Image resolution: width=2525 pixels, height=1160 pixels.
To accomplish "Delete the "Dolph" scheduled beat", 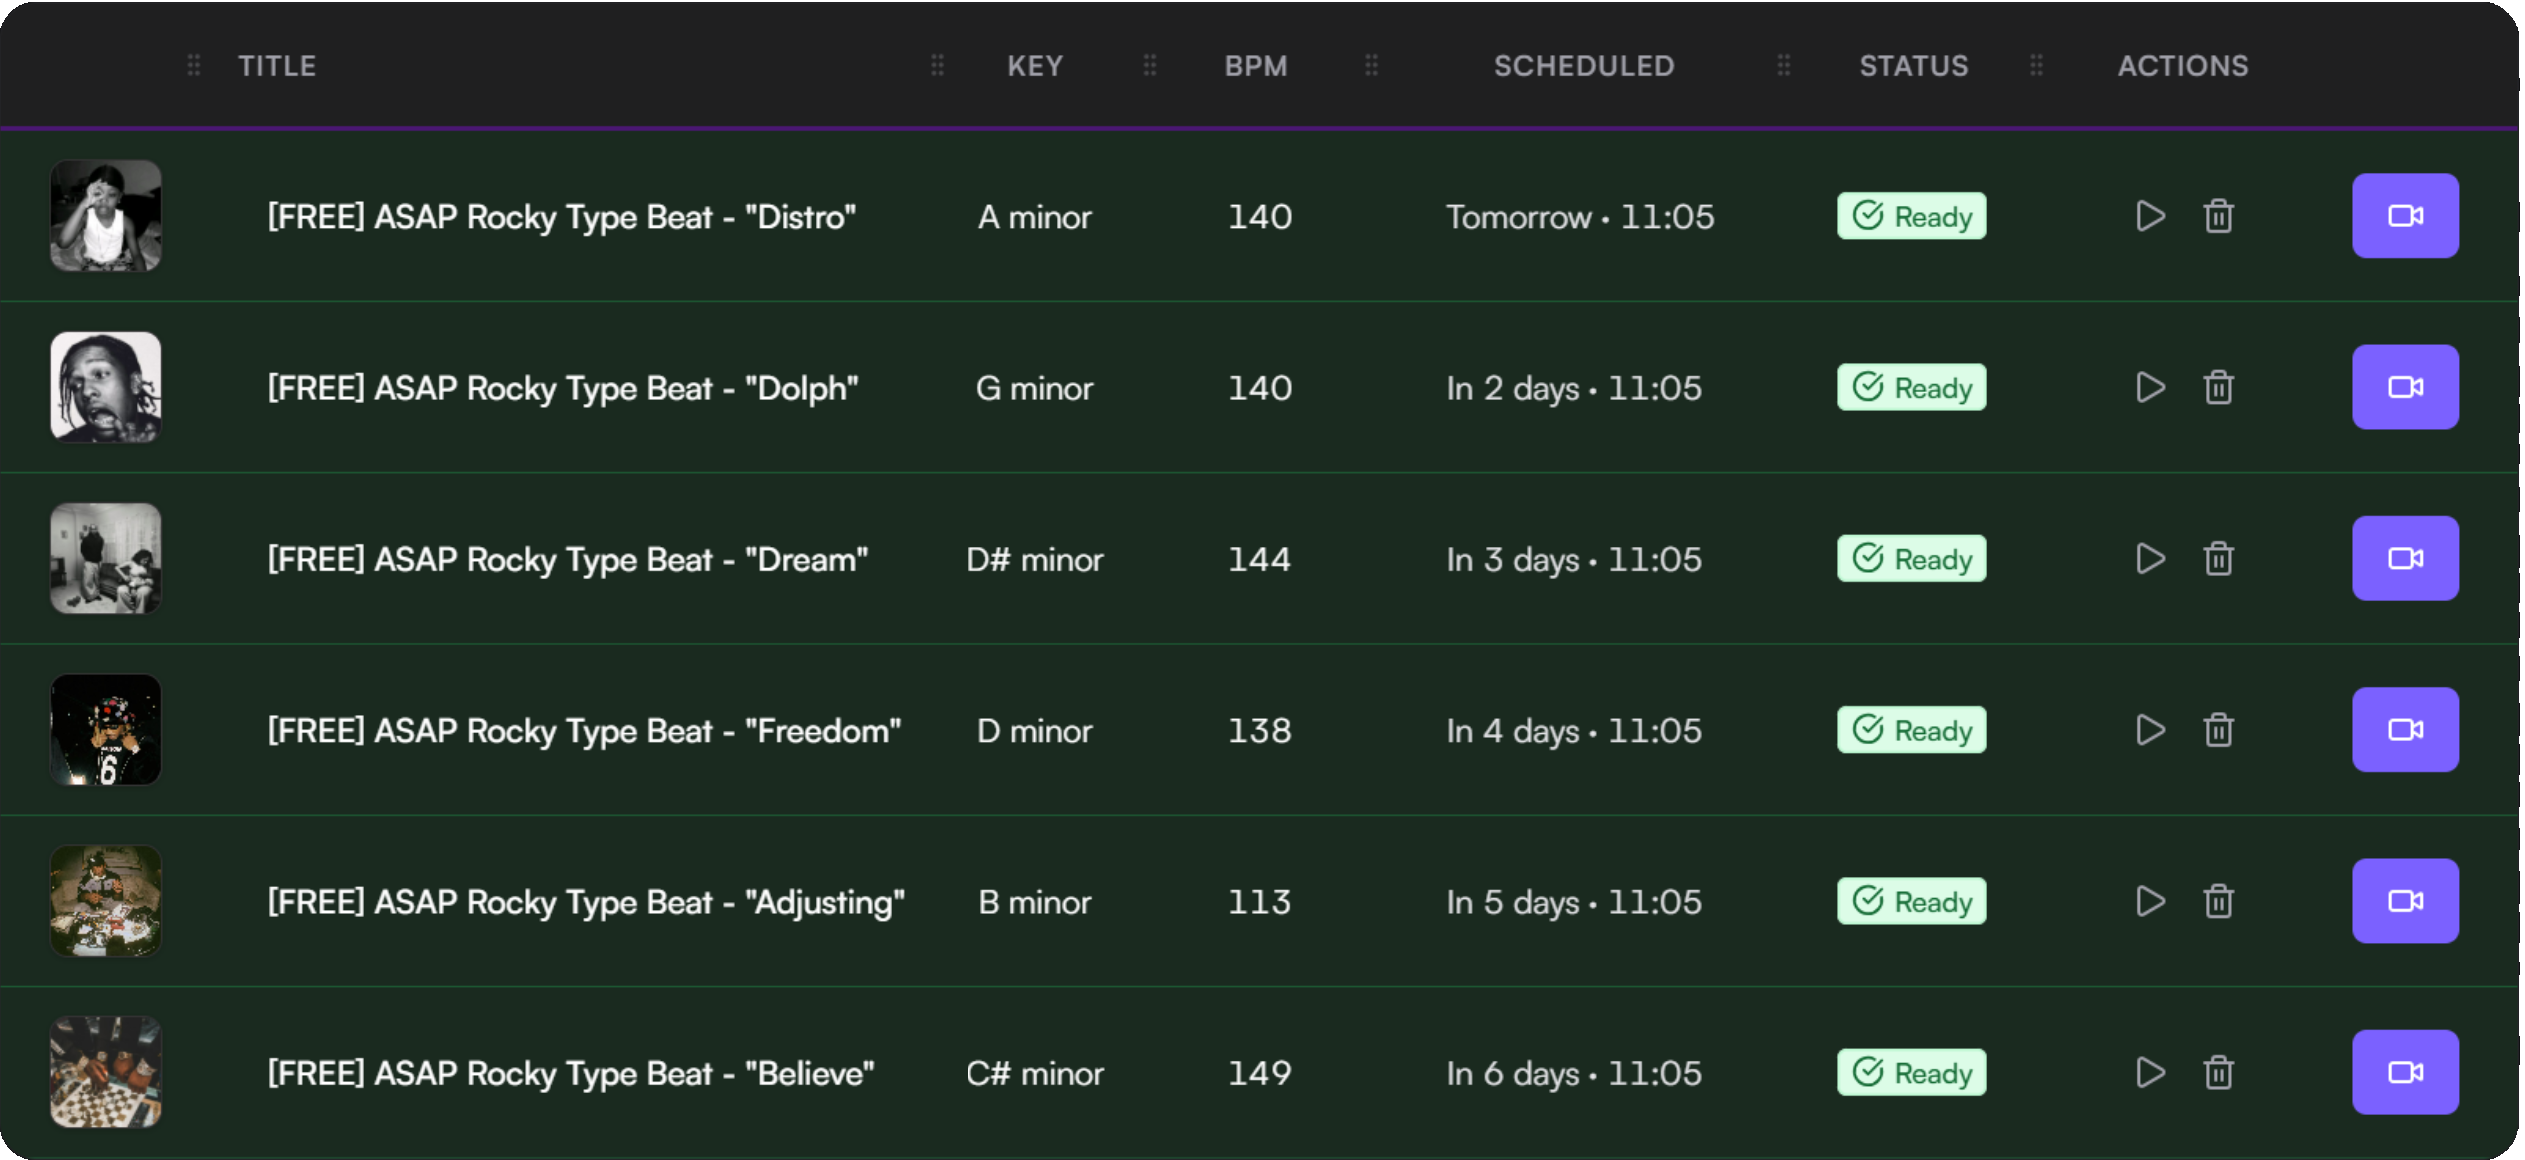I will 2218,388.
